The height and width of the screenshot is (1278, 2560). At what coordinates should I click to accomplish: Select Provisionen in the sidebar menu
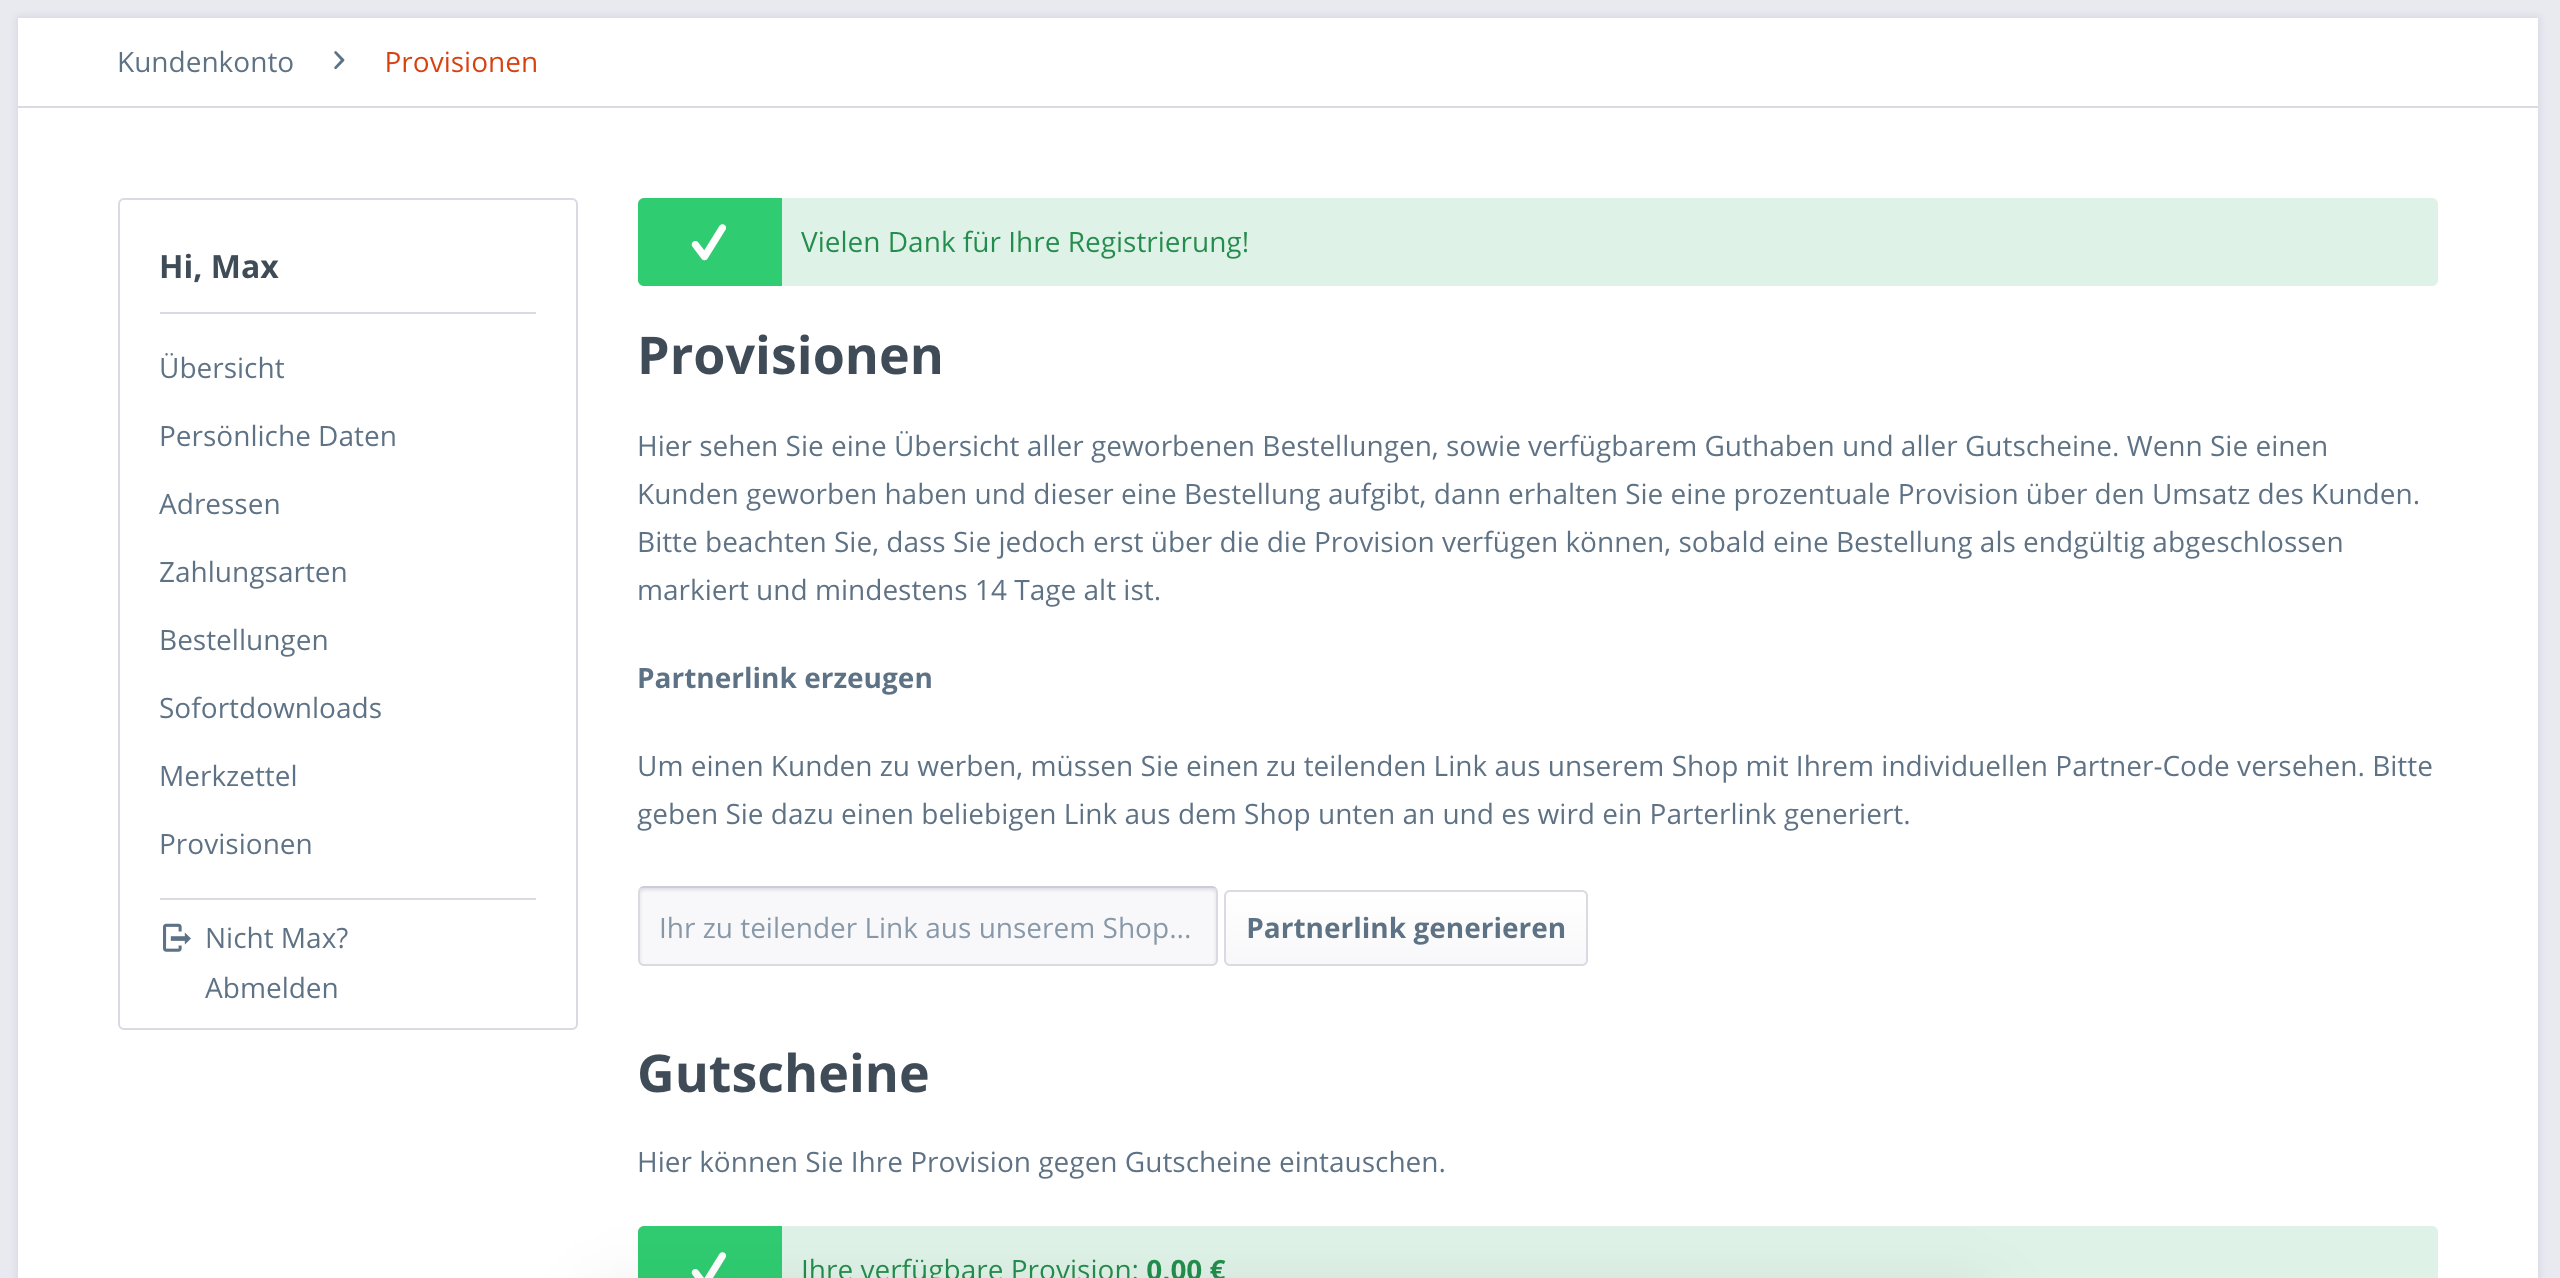[x=235, y=844]
